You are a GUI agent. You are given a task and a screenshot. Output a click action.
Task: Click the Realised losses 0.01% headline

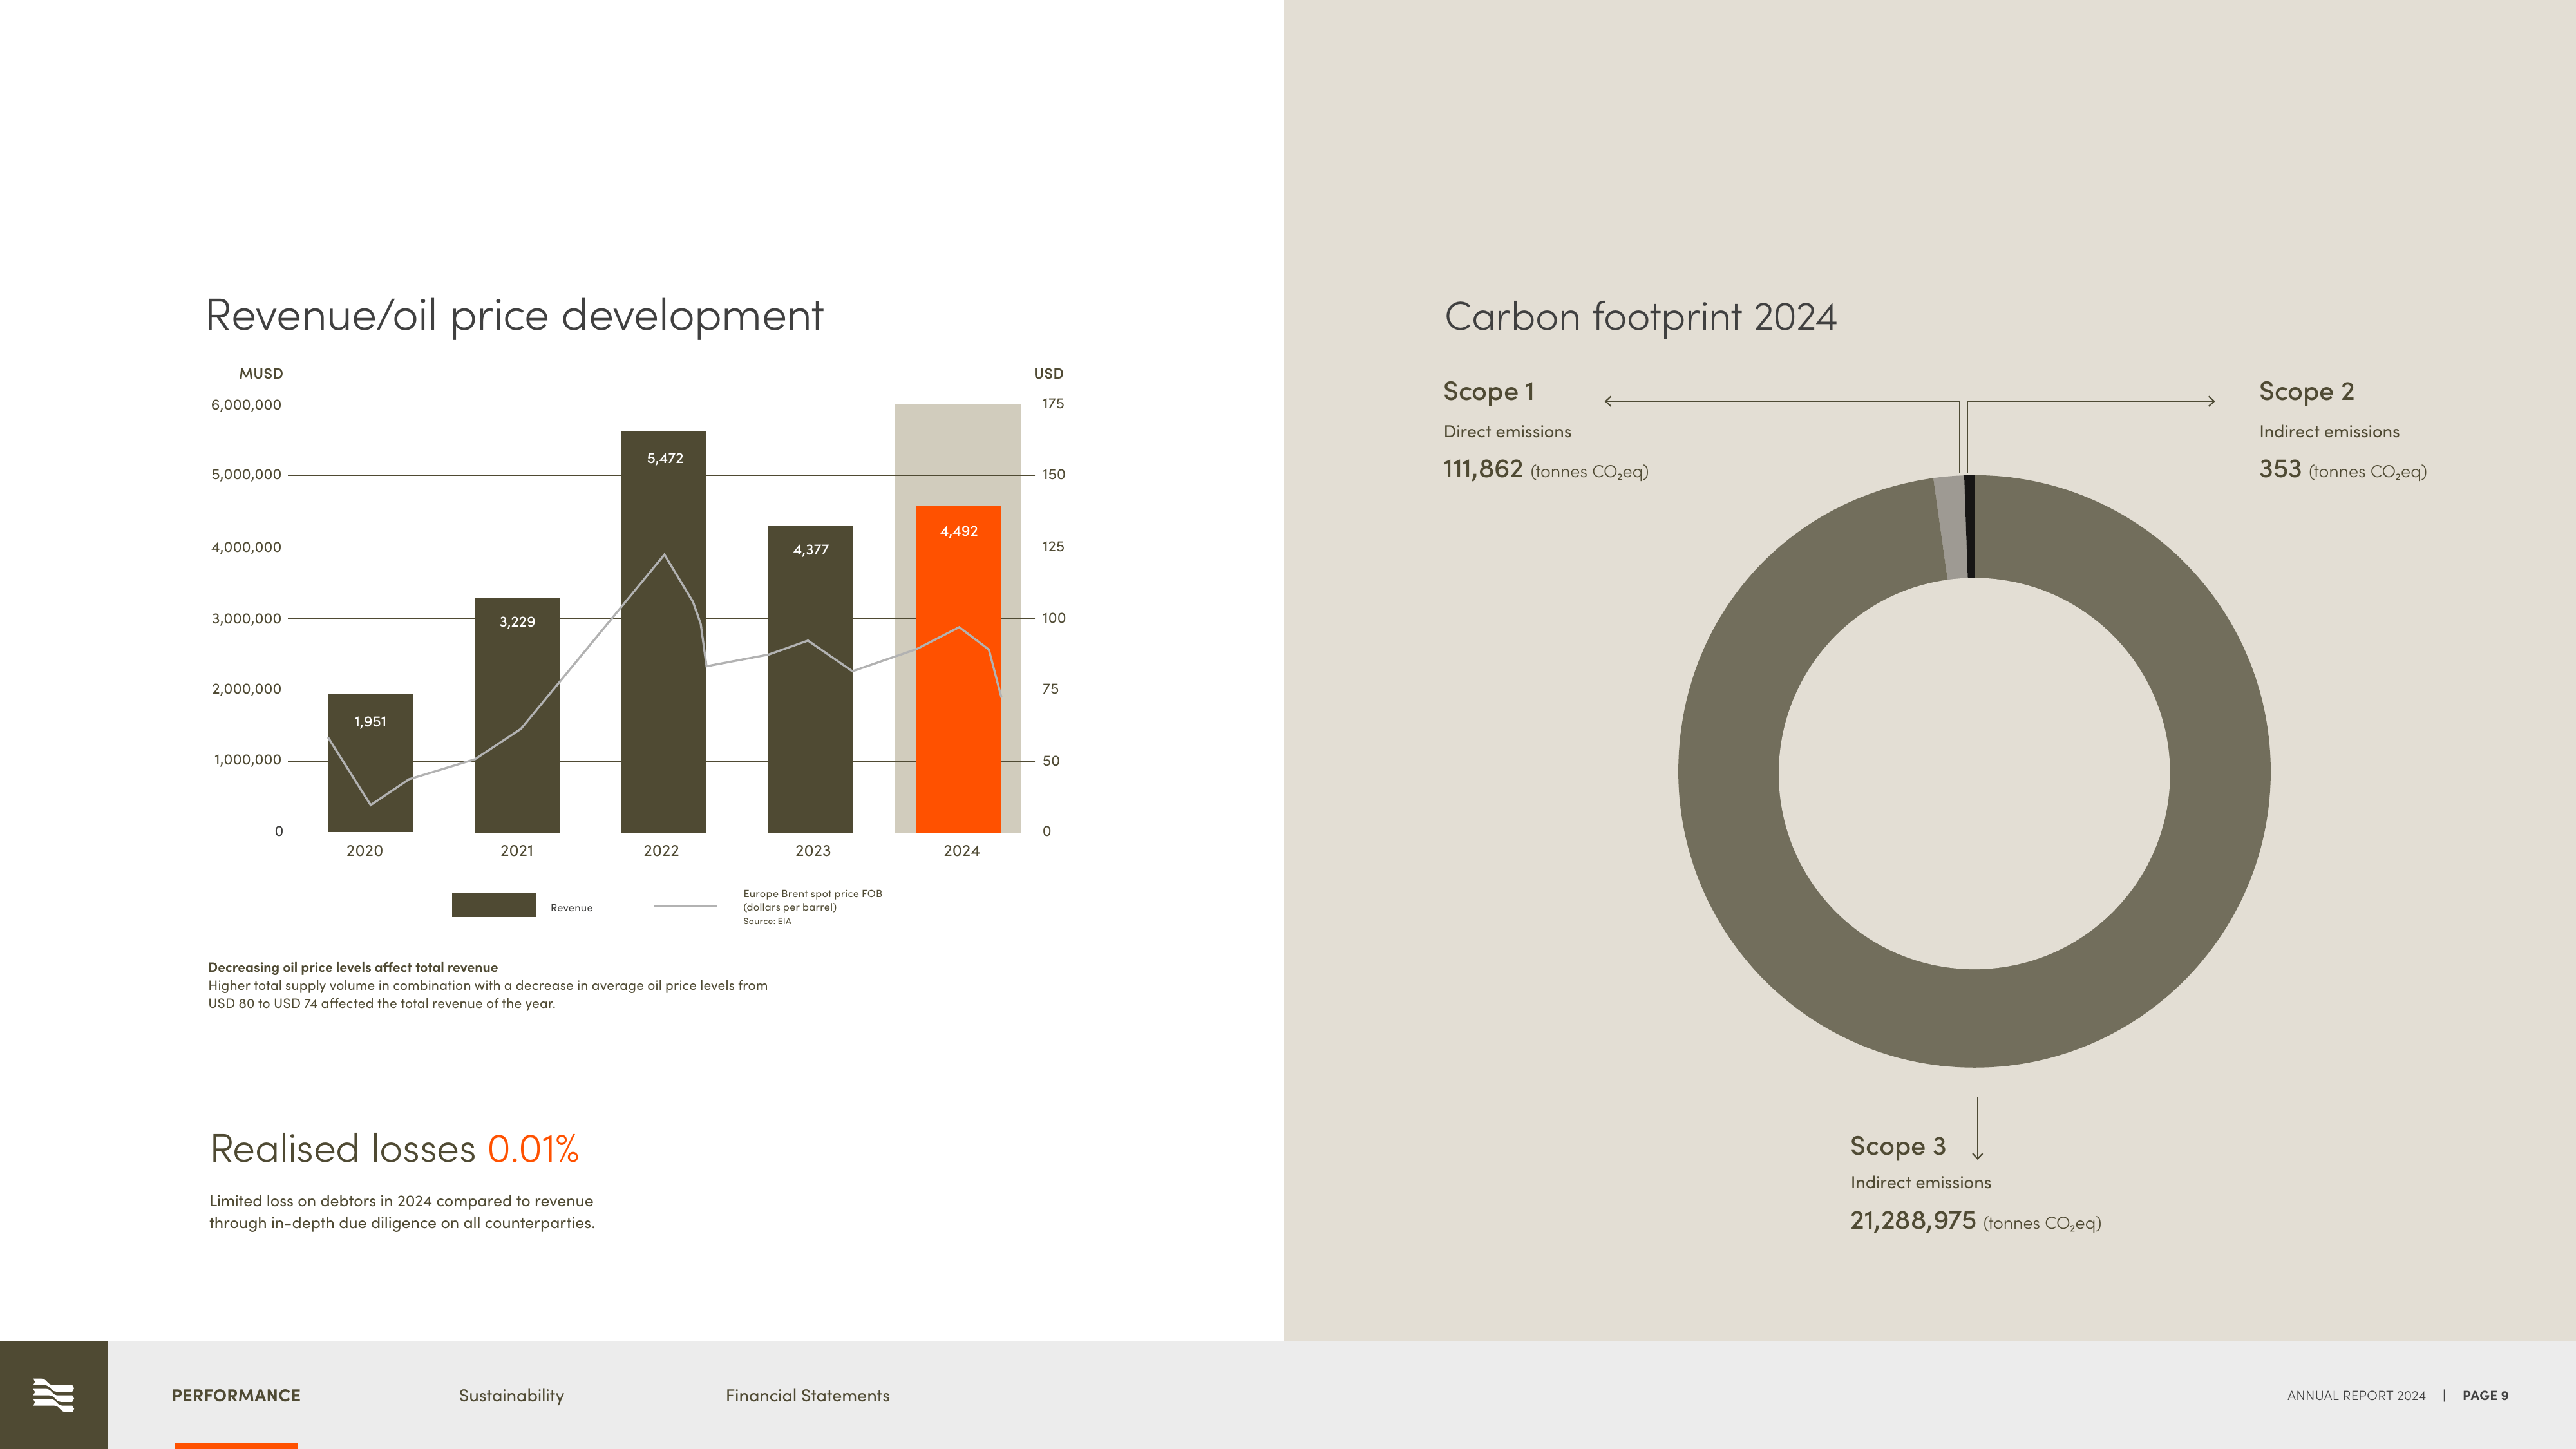tap(394, 1148)
